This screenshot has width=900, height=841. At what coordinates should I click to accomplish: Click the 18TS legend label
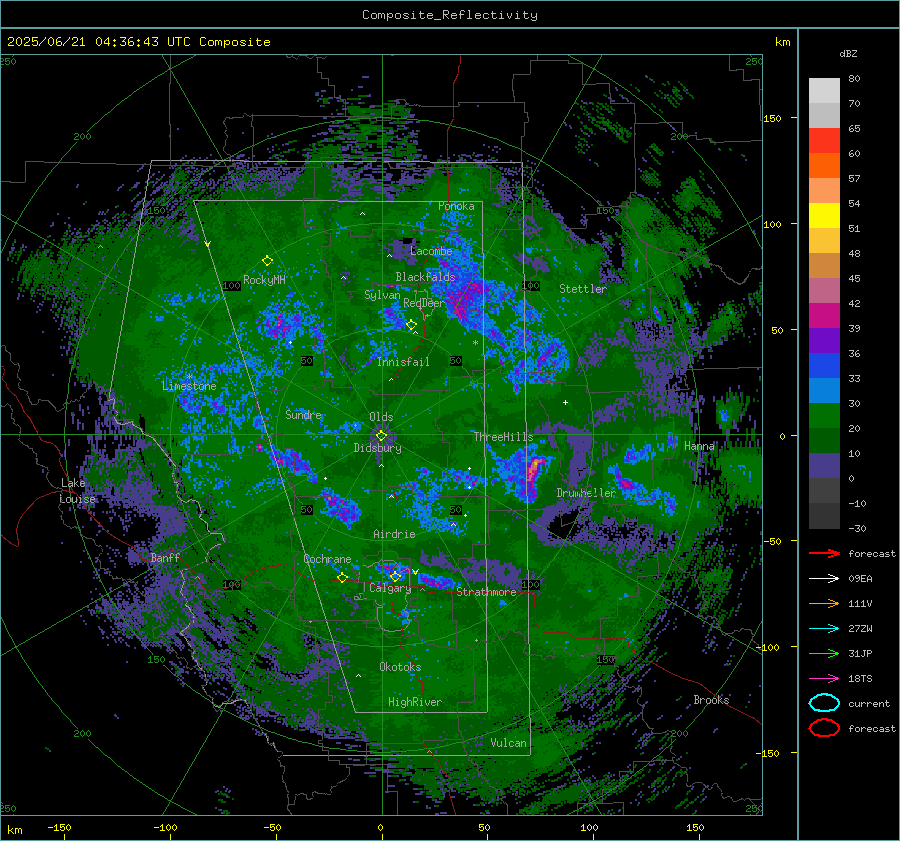(x=860, y=679)
